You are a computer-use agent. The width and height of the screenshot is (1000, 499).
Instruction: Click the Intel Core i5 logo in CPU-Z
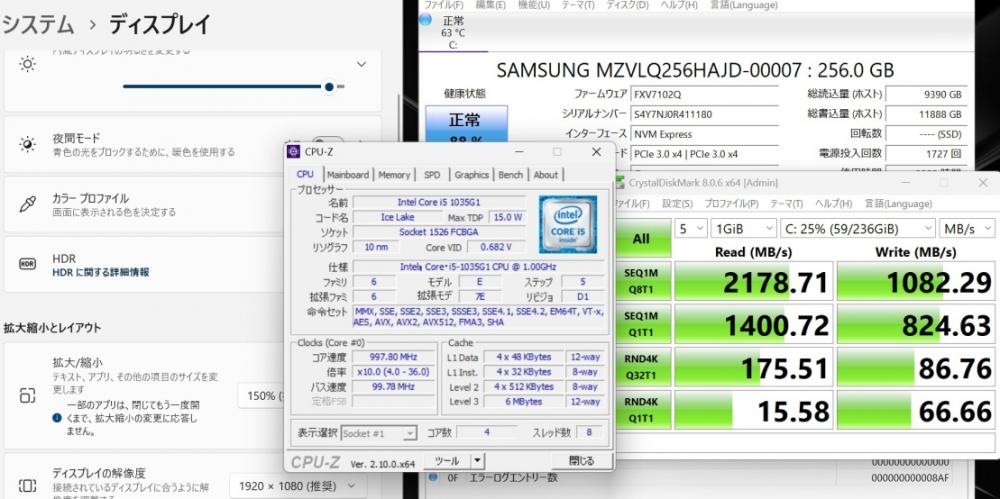(x=568, y=224)
